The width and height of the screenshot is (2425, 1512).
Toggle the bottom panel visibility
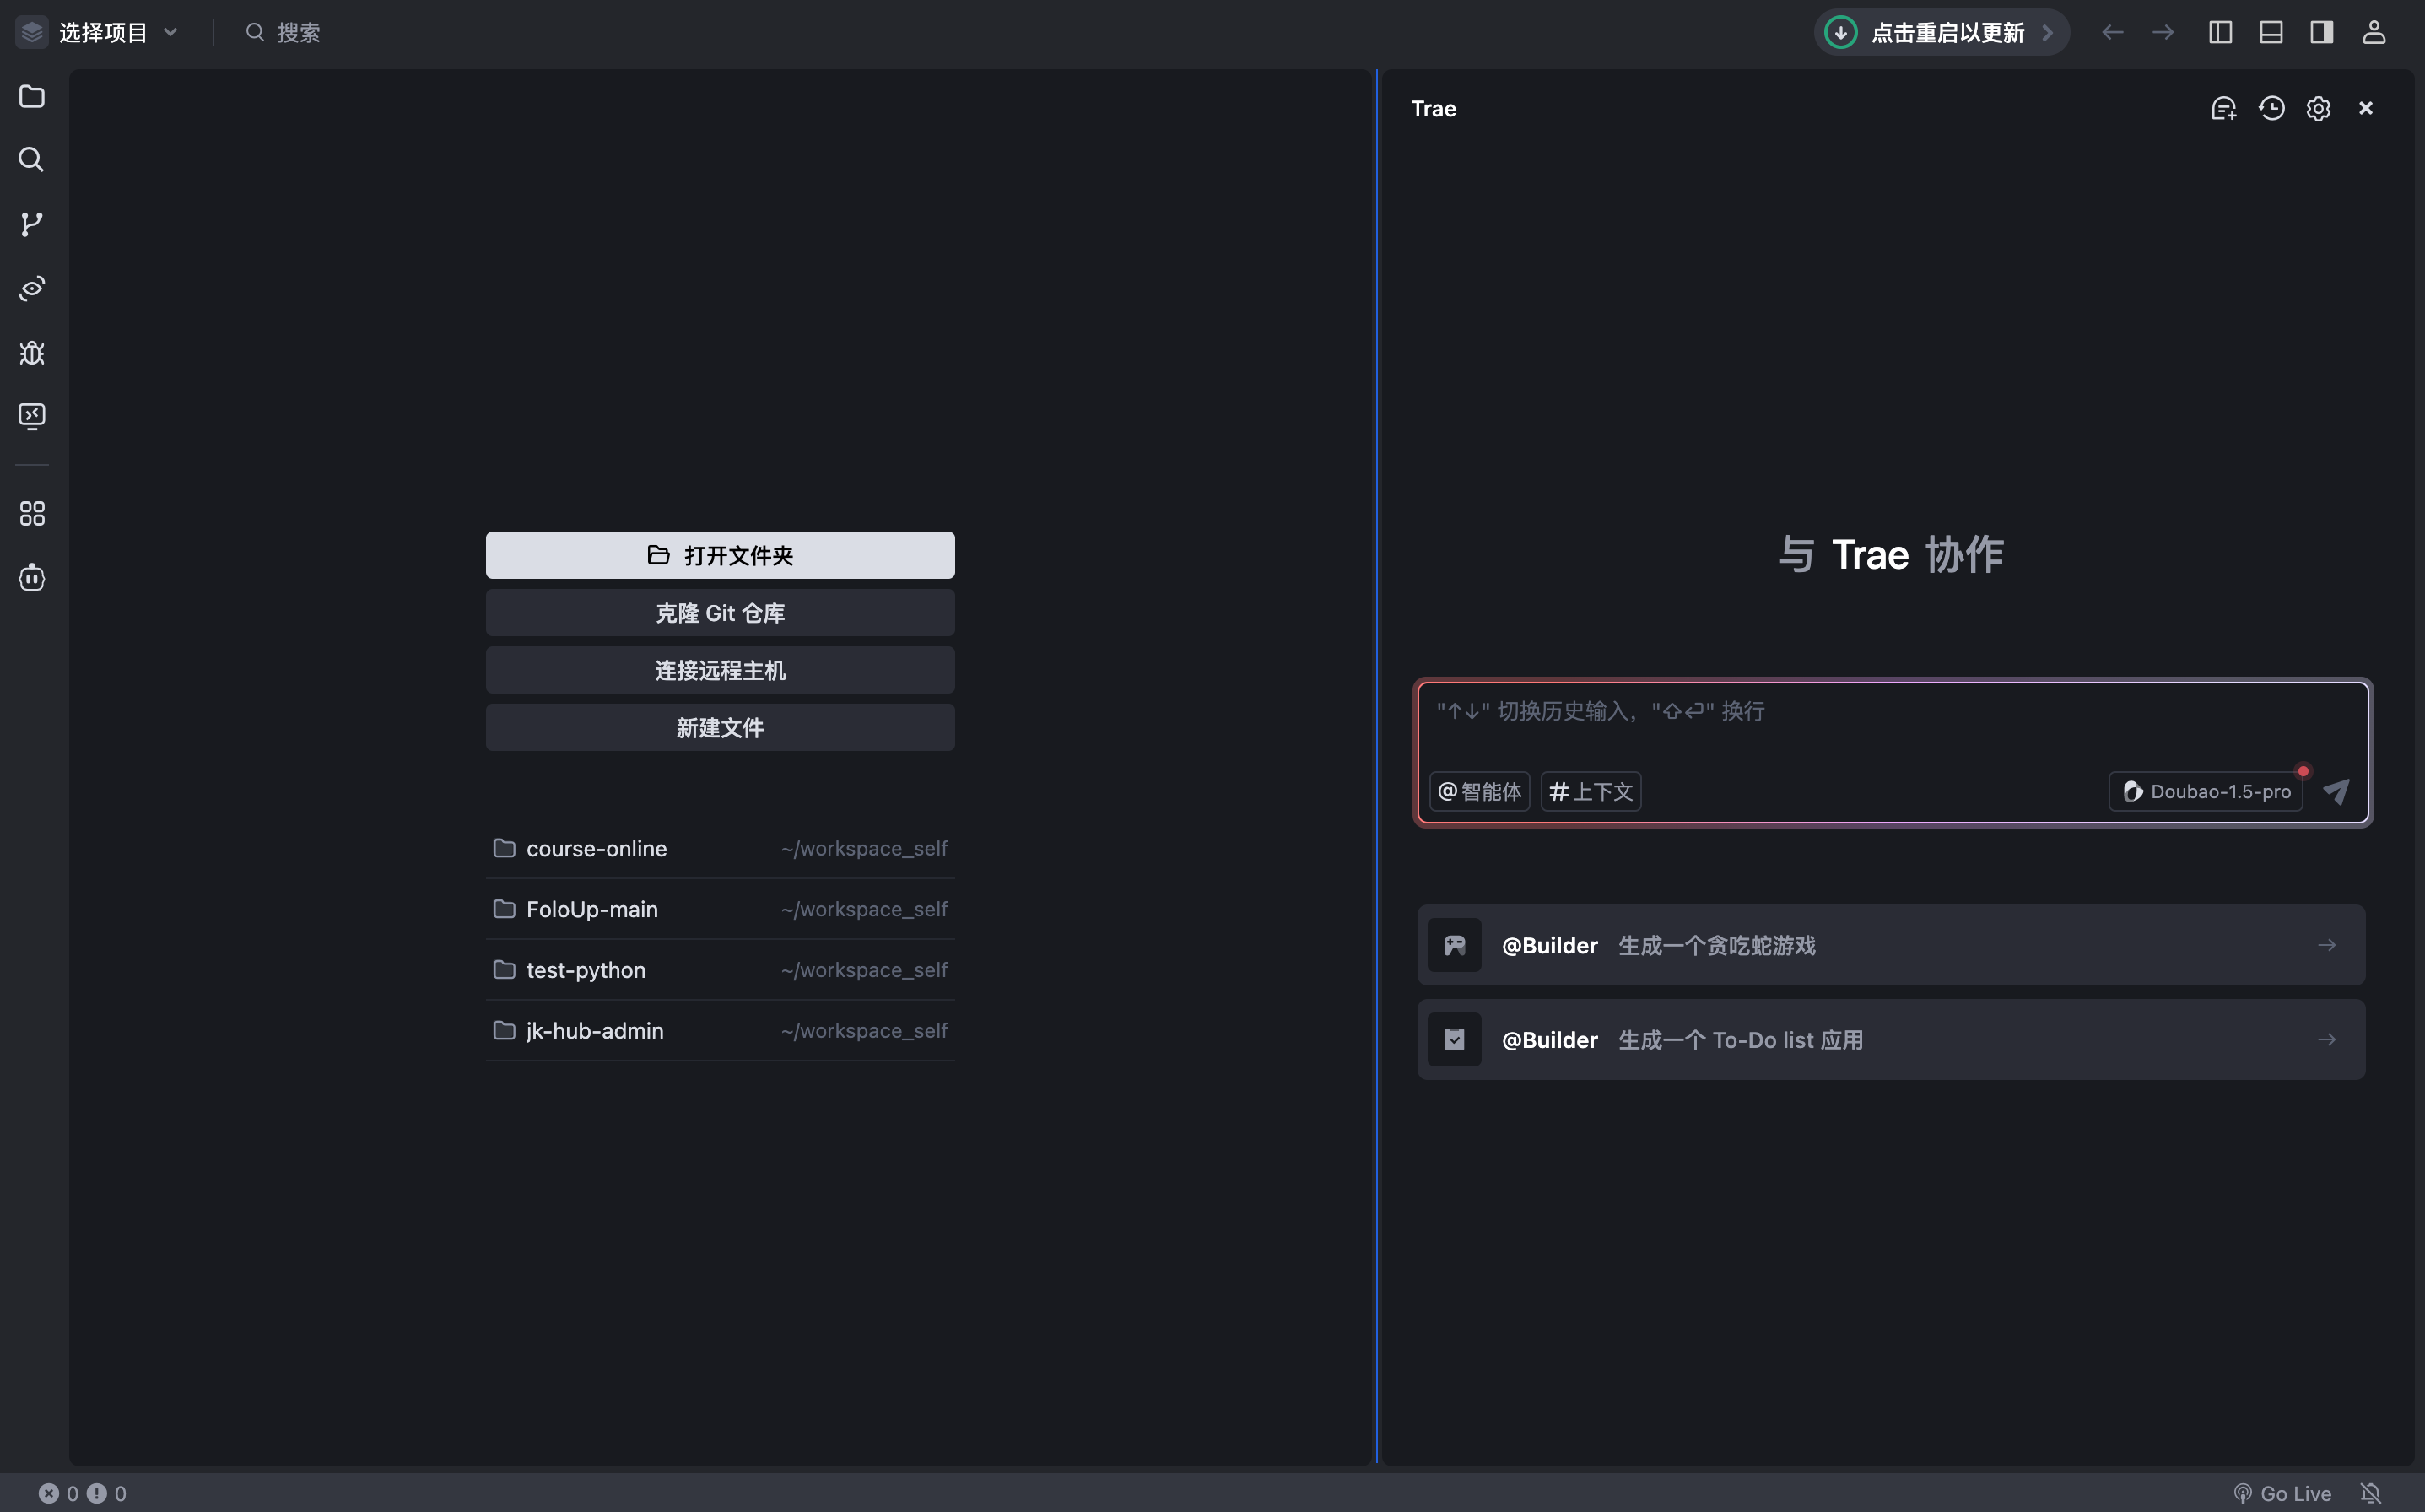tap(2270, 32)
